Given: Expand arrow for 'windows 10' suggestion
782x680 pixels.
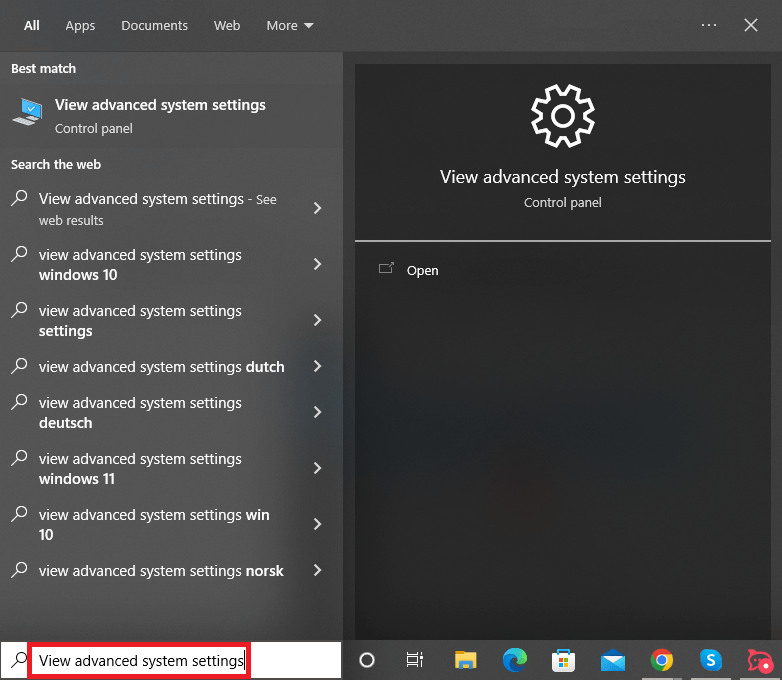Looking at the screenshot, I should (x=317, y=264).
